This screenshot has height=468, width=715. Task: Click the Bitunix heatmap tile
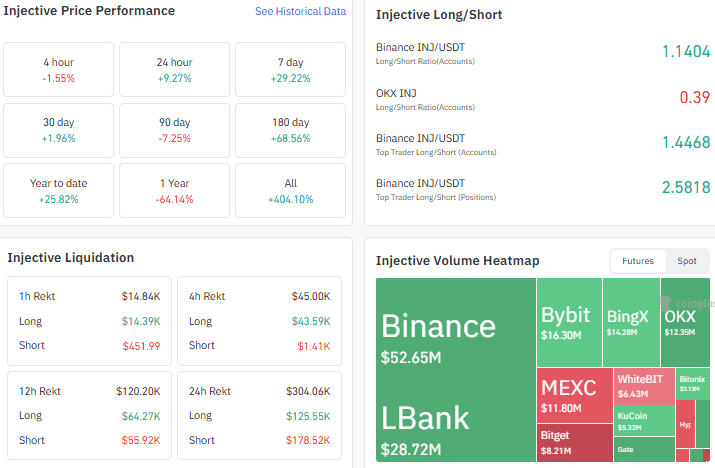[693, 384]
